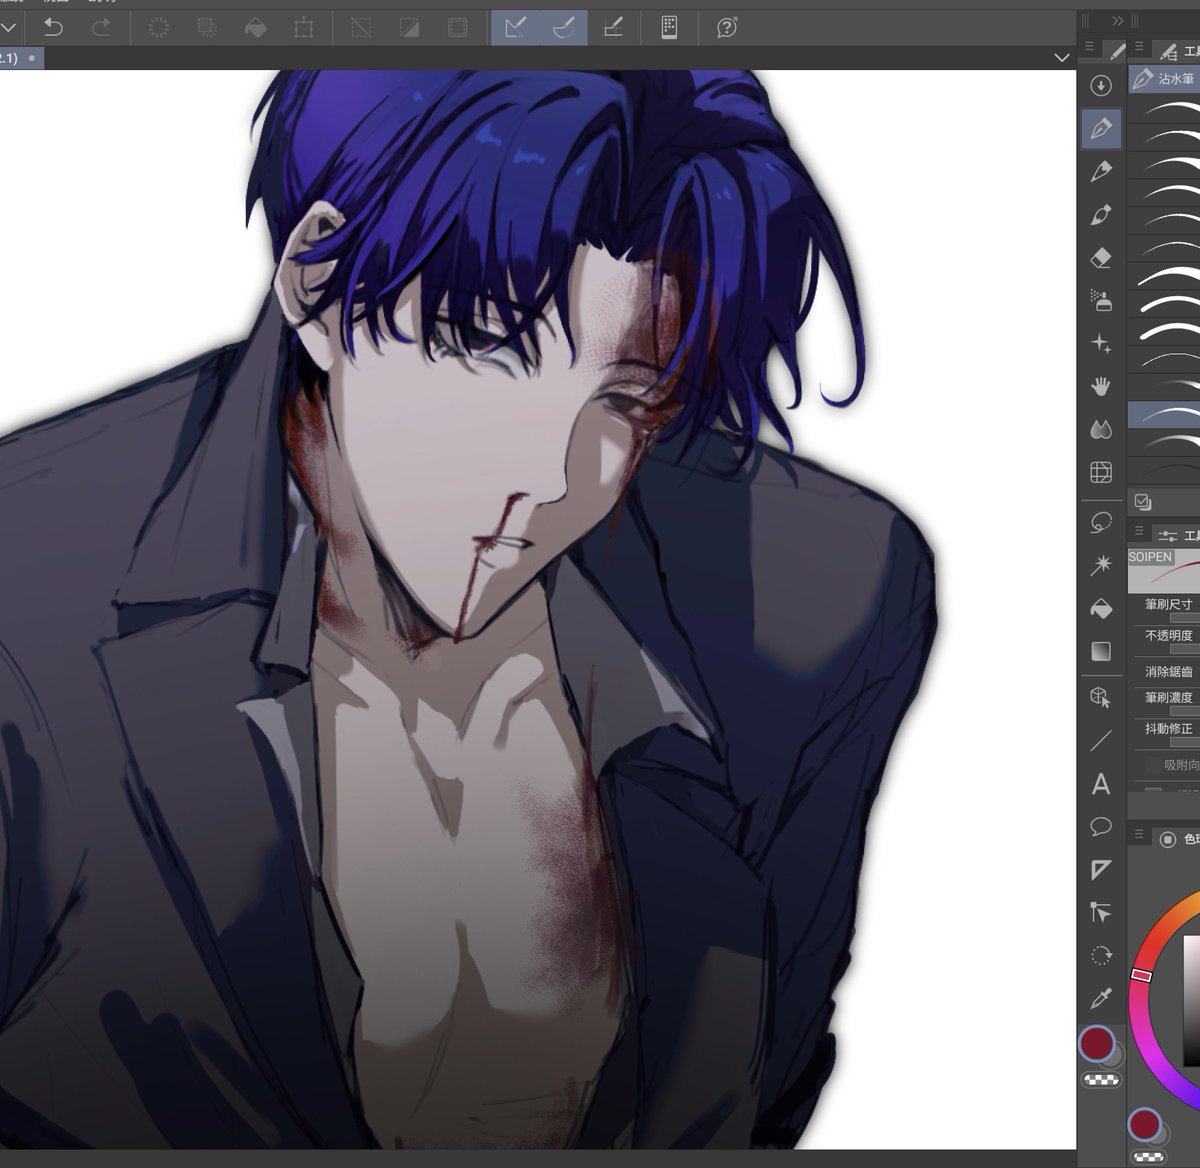Select the Eraser tool in the toolbox
Image resolution: width=1200 pixels, height=1168 pixels.
pyautogui.click(x=1101, y=257)
